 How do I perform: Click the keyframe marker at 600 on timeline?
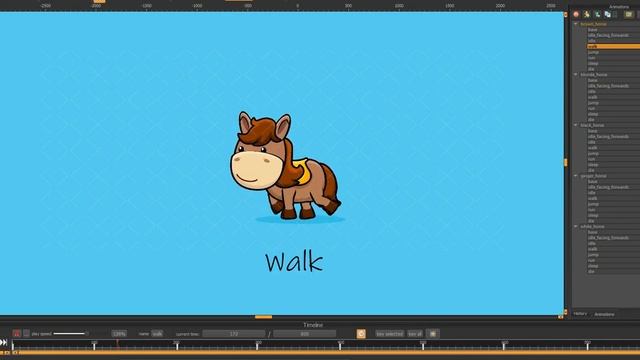[x=504, y=346]
